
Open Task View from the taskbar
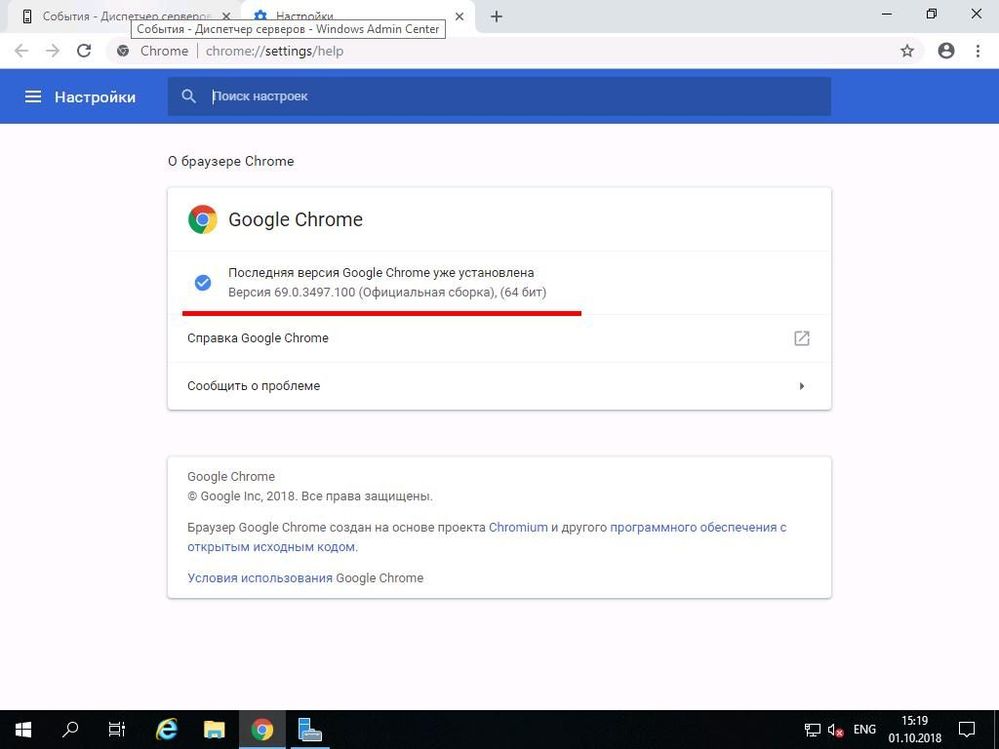tap(117, 729)
